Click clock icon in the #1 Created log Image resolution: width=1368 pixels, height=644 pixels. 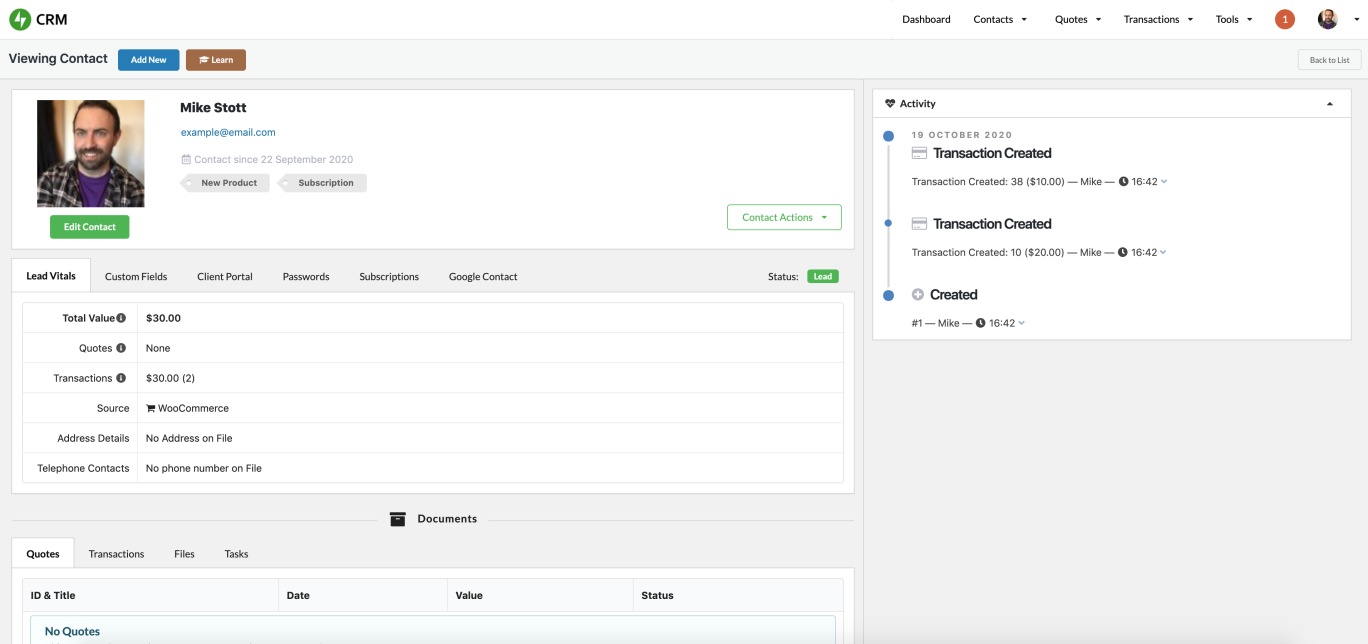[x=981, y=323]
